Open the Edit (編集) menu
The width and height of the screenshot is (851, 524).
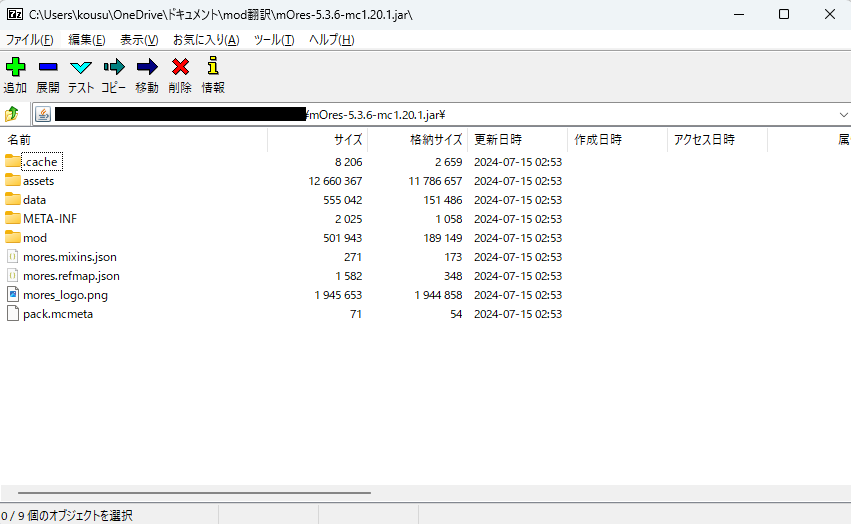point(86,40)
